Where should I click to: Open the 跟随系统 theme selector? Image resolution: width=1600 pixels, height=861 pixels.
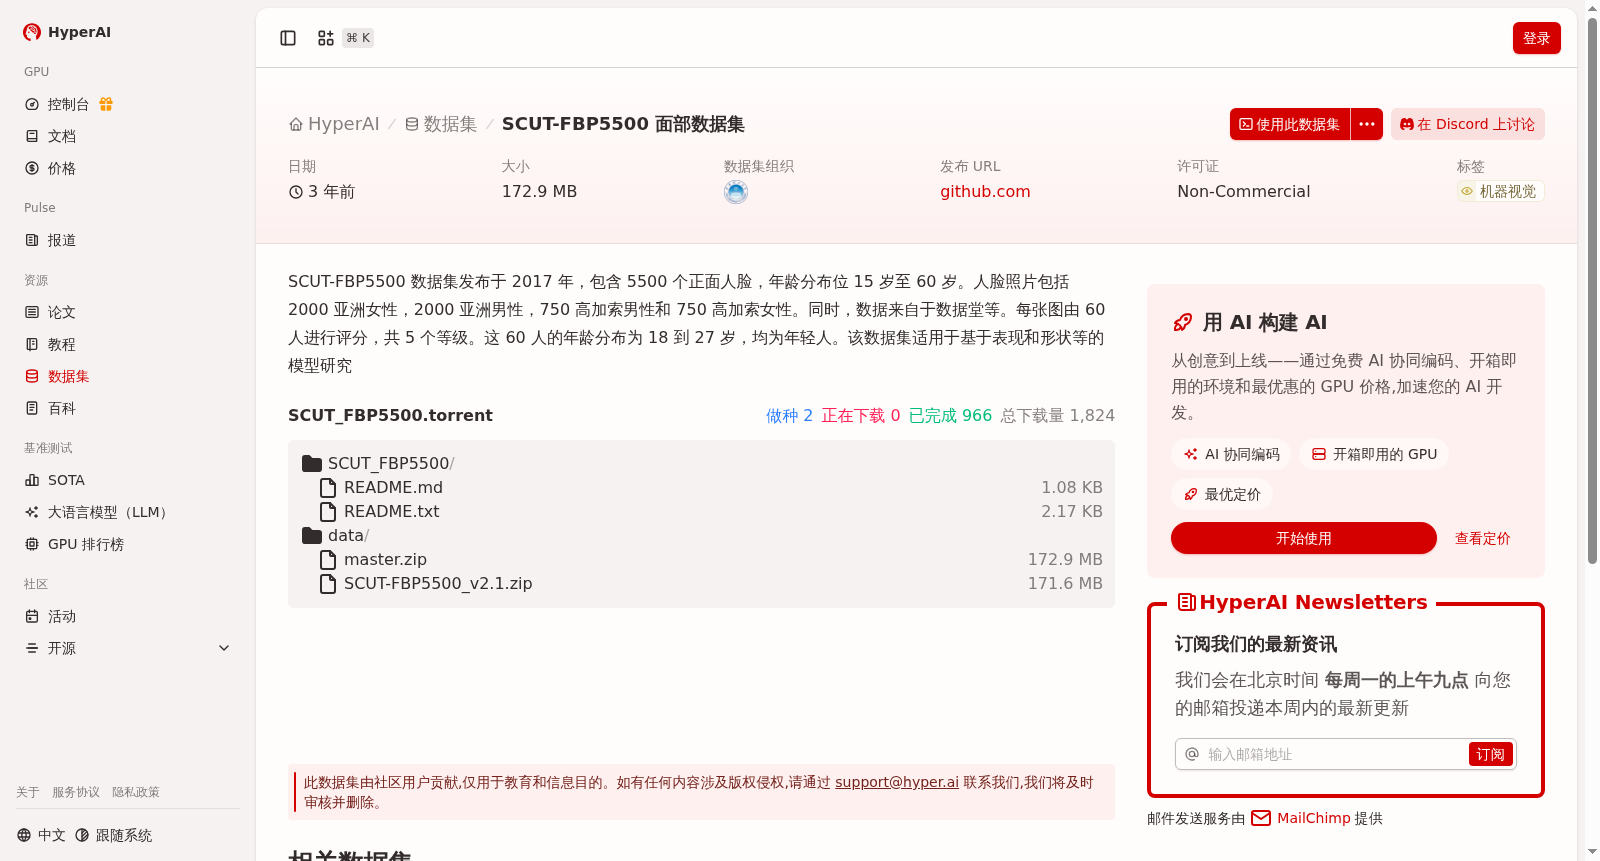[x=114, y=835]
